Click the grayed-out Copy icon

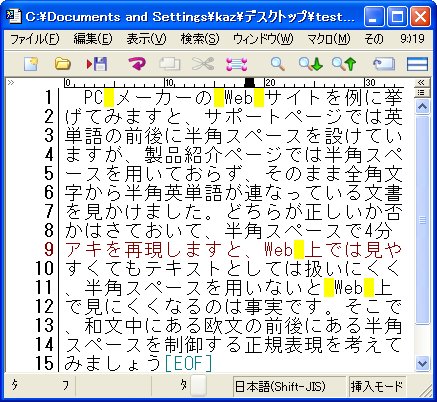coord(169,64)
